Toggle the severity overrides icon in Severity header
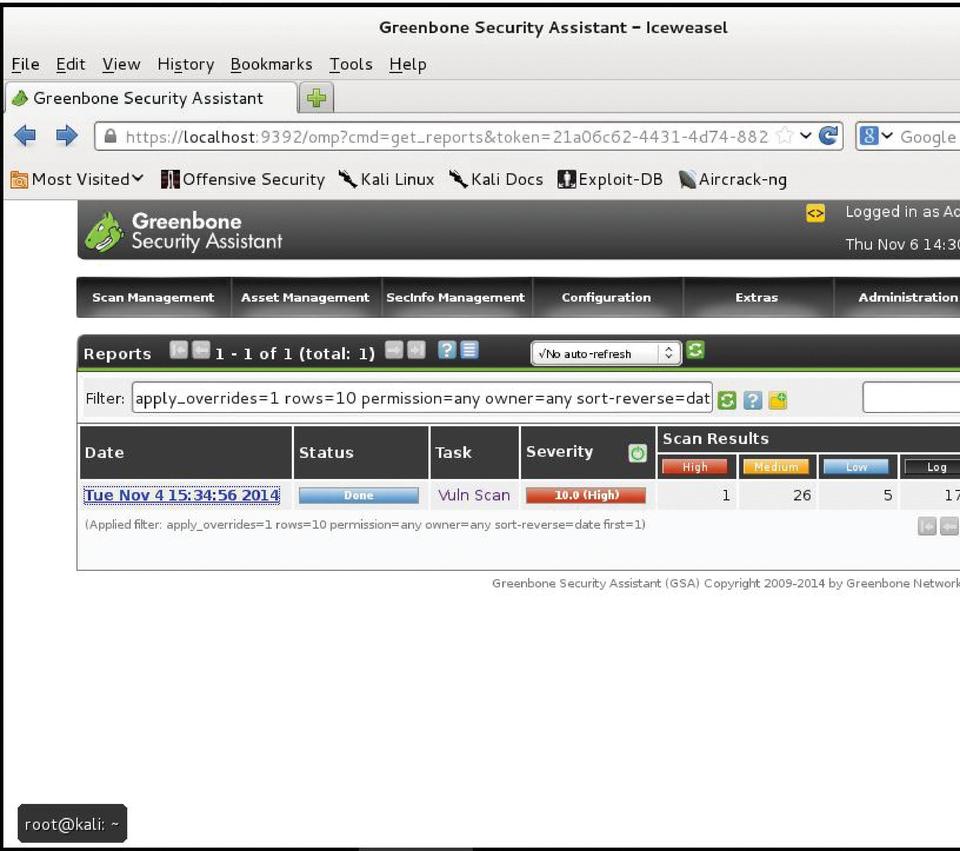The image size is (960, 851). [637, 453]
